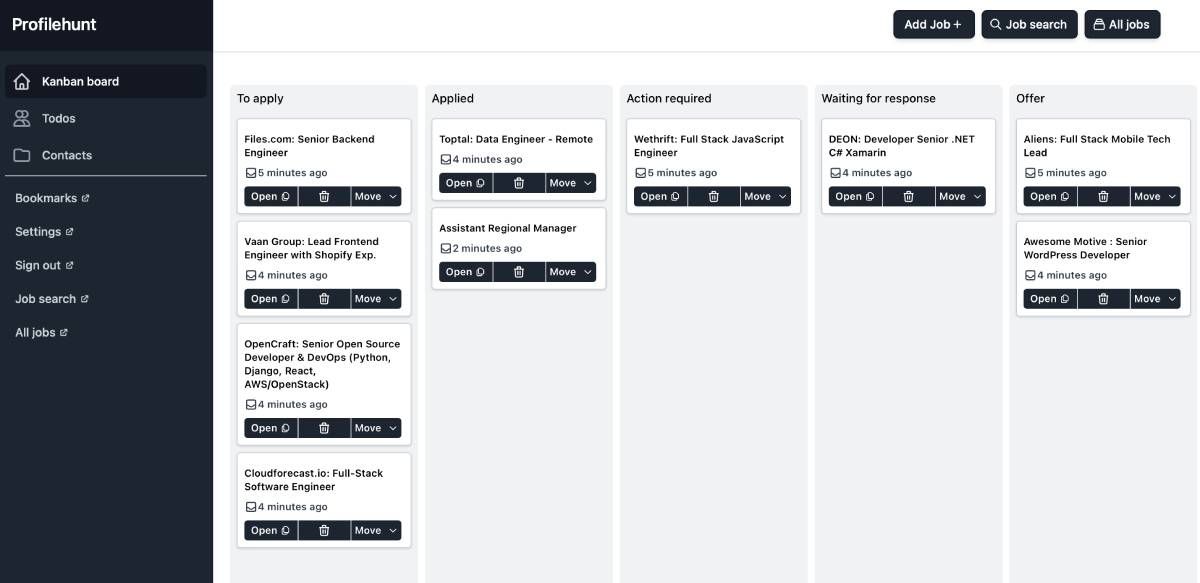Open the All jobs header button
The image size is (1200, 583).
tap(1122, 24)
